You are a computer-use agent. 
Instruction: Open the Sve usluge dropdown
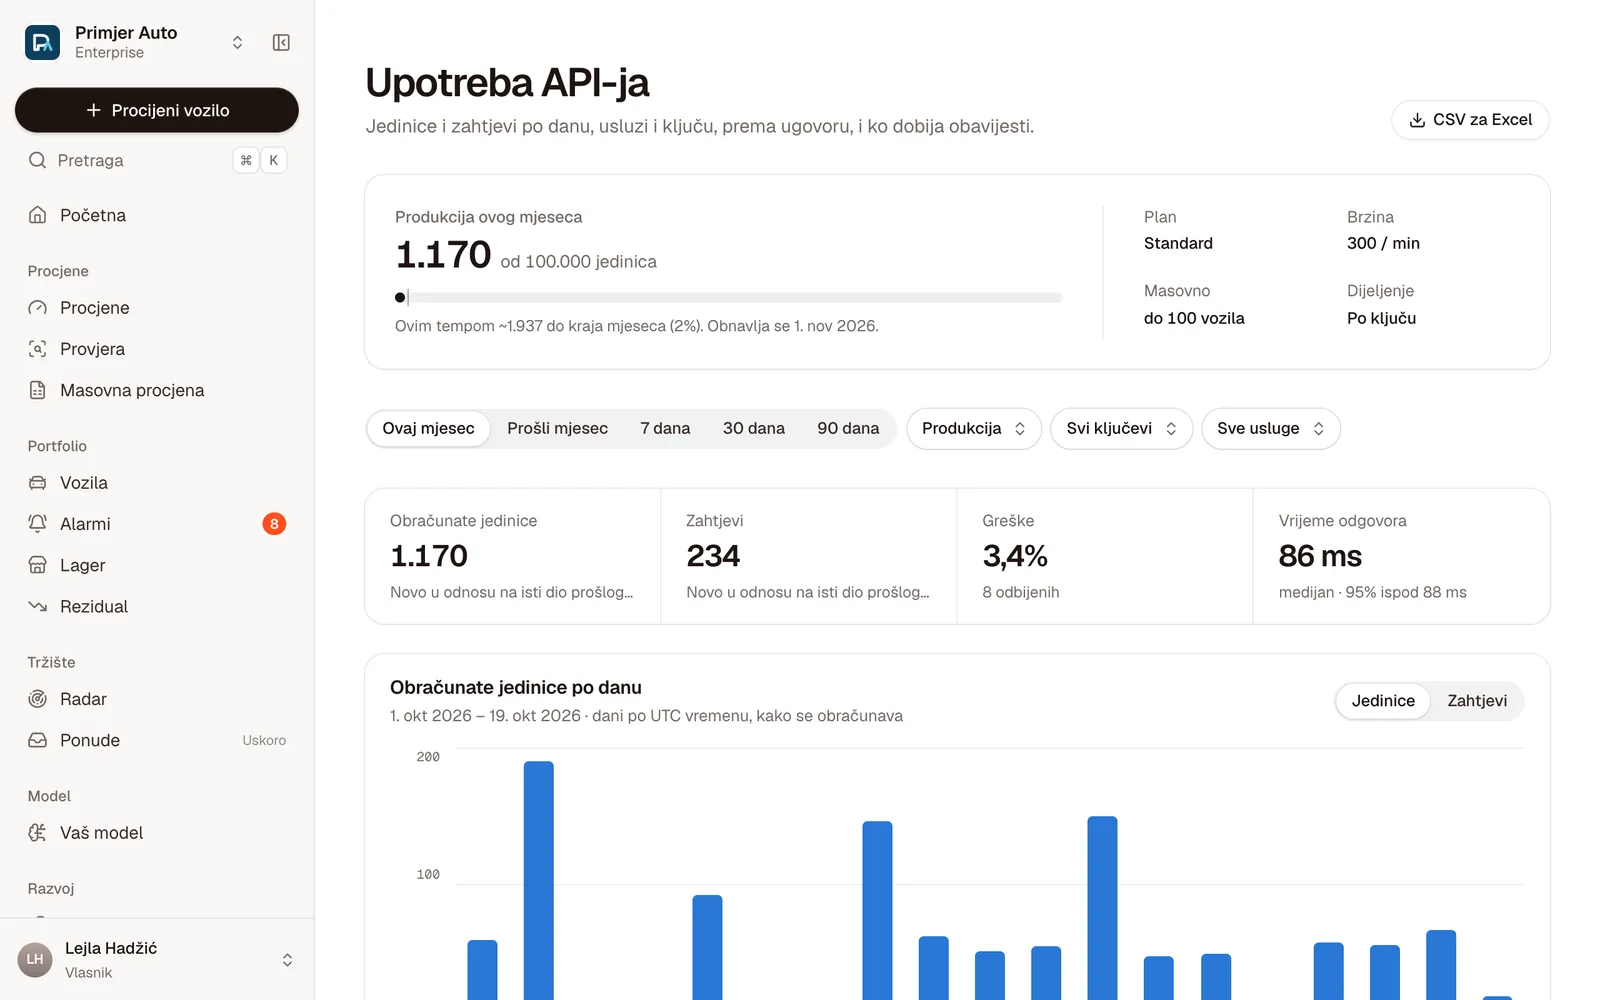(x=1271, y=428)
